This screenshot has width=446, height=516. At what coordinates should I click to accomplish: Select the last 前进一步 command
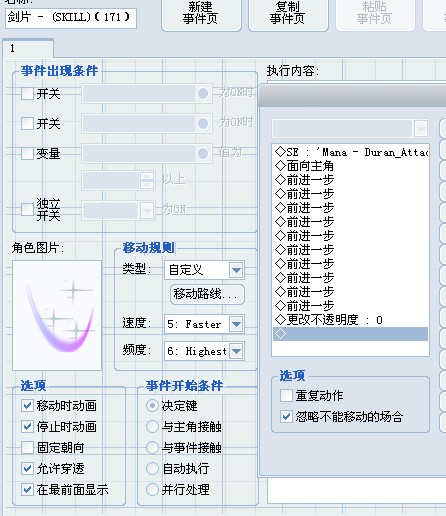point(350,306)
